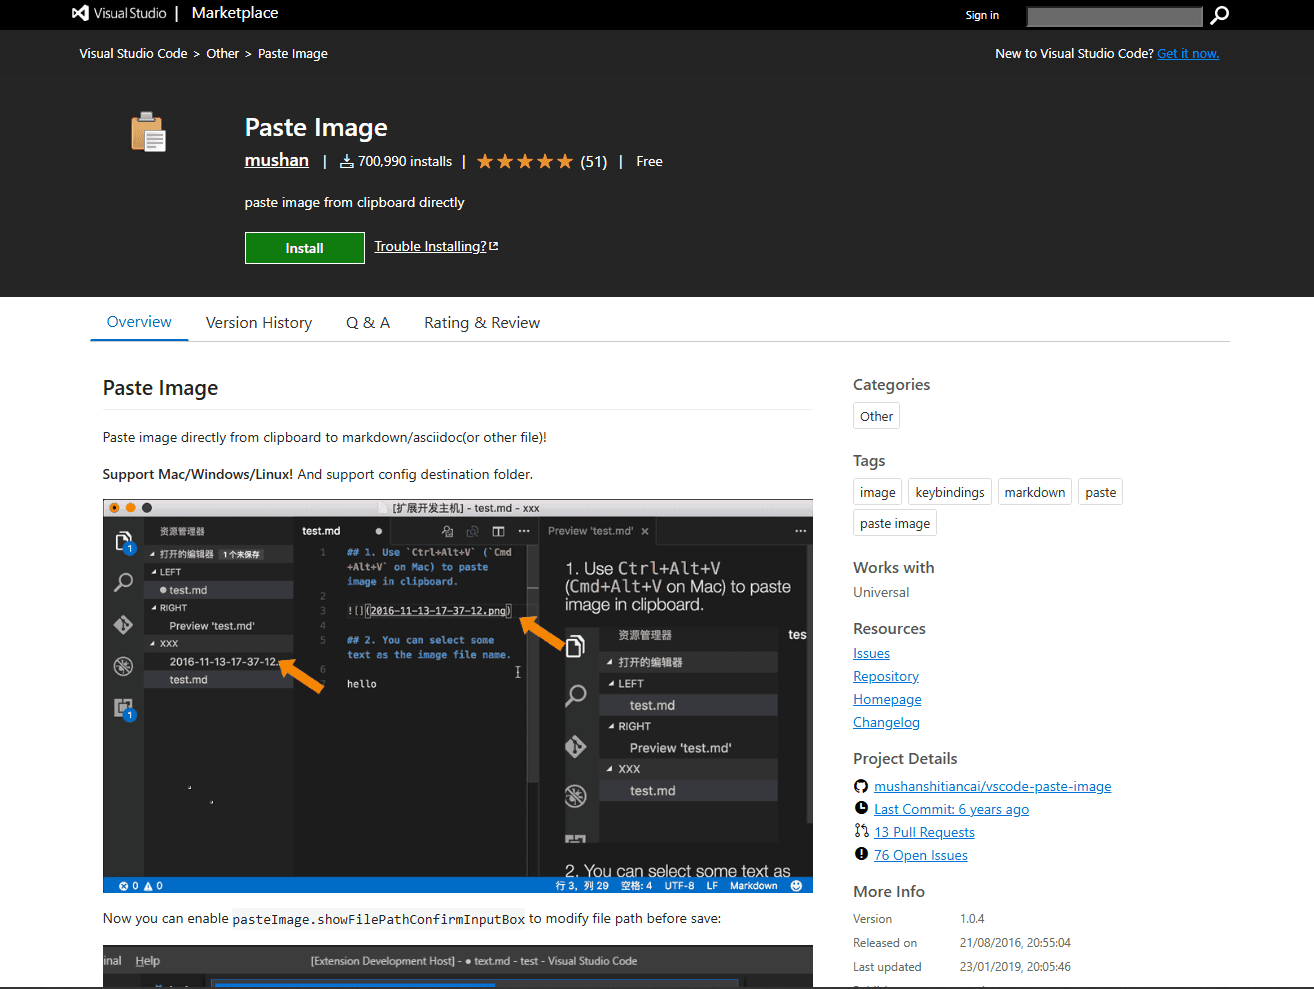Screen dimensions: 1314x989
Task: Open the 'Trouble Installing?' help link
Action: coord(436,246)
